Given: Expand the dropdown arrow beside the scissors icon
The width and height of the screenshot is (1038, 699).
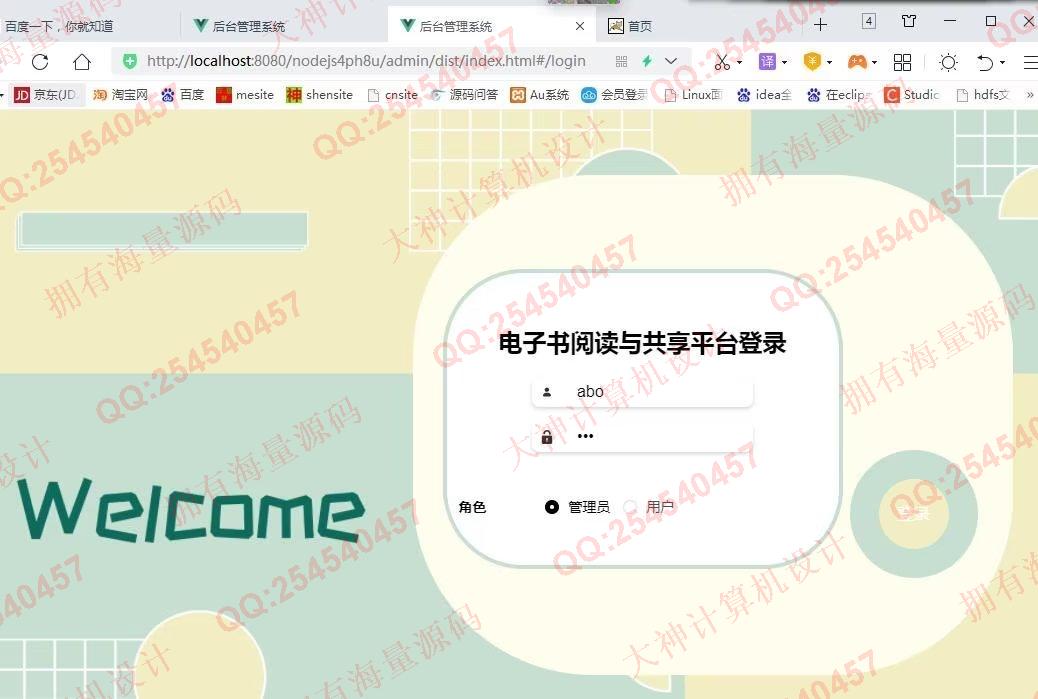Looking at the screenshot, I should (739, 62).
